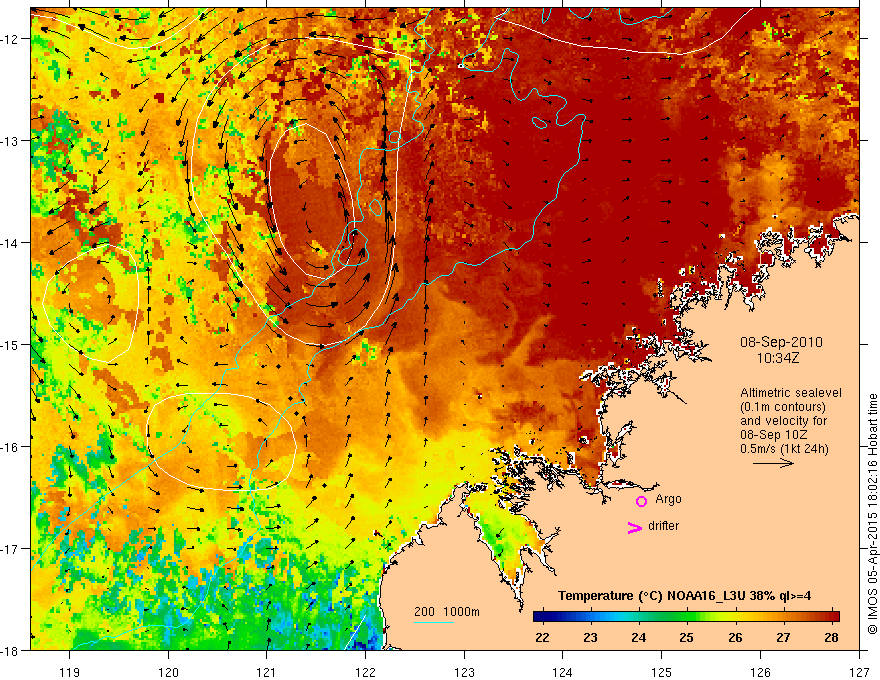Click the 'Argo' legend label
This screenshot has height=680, width=880.
[668, 499]
